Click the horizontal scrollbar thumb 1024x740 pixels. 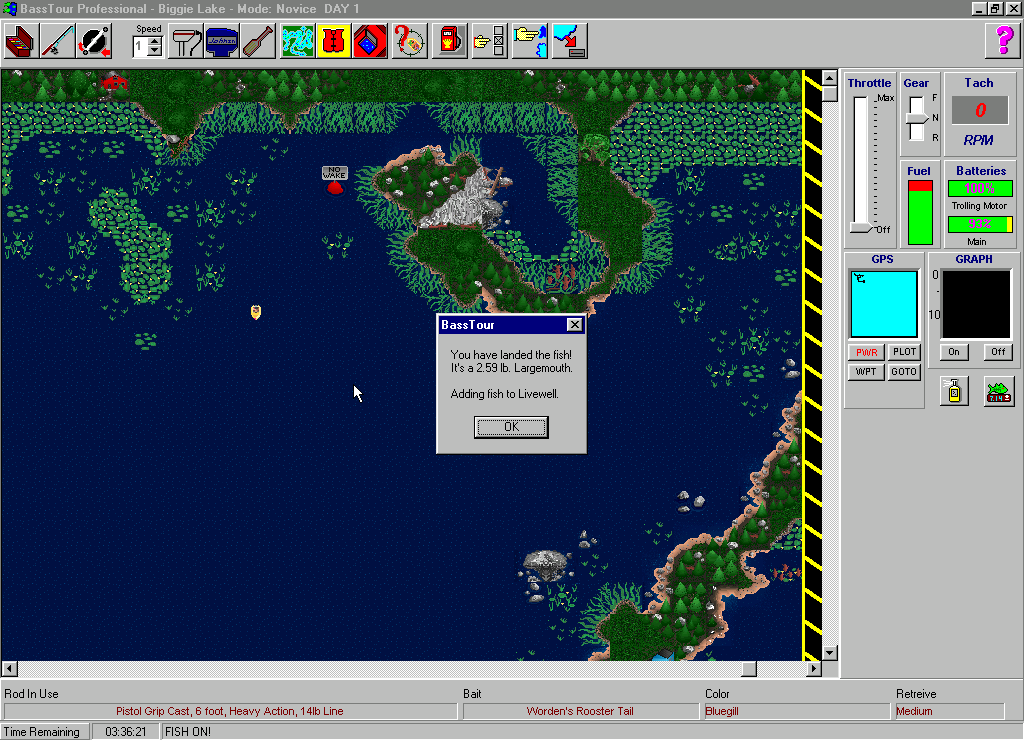749,669
